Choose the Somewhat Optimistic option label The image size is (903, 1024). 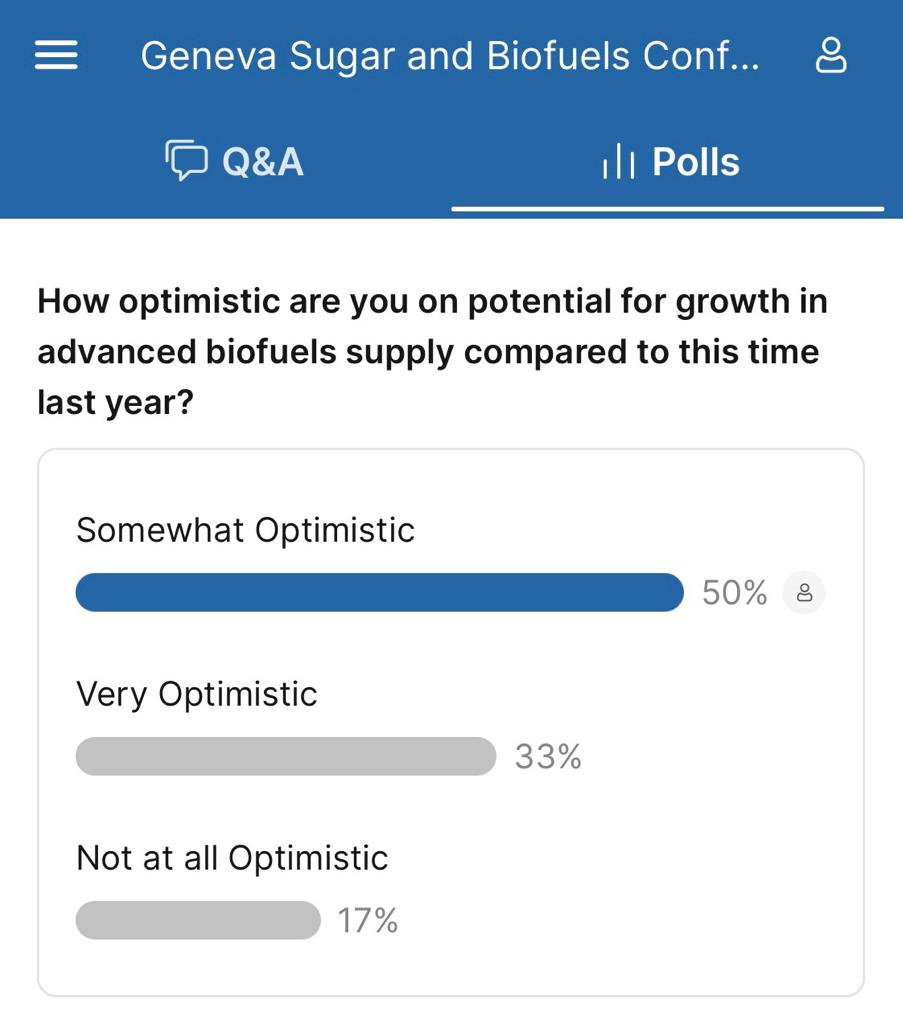click(245, 530)
